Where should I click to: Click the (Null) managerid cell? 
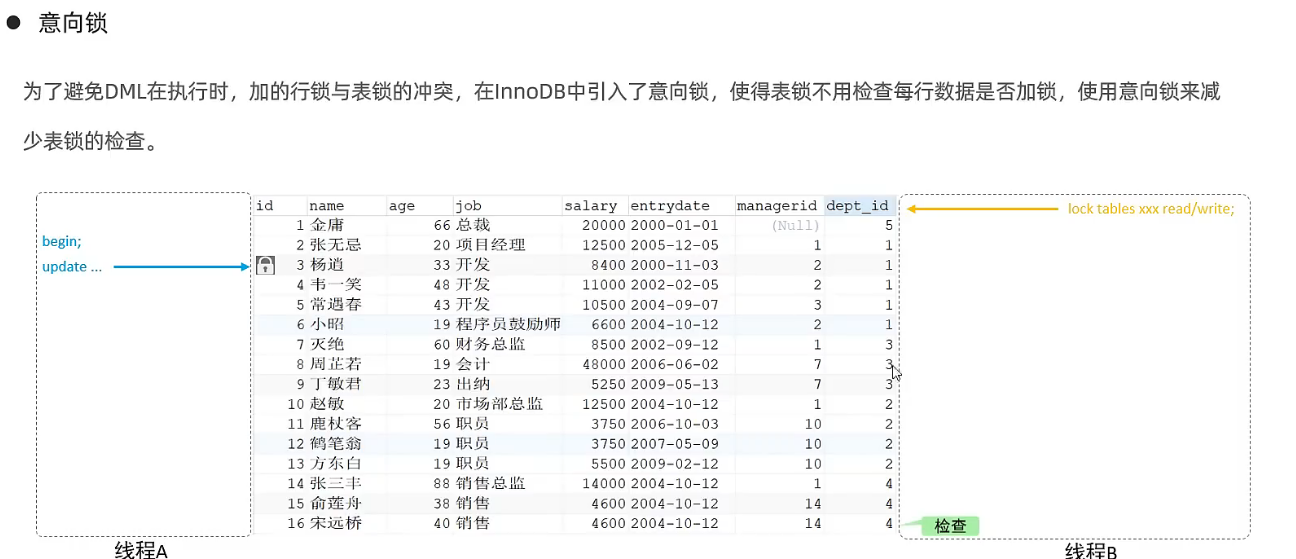point(796,226)
